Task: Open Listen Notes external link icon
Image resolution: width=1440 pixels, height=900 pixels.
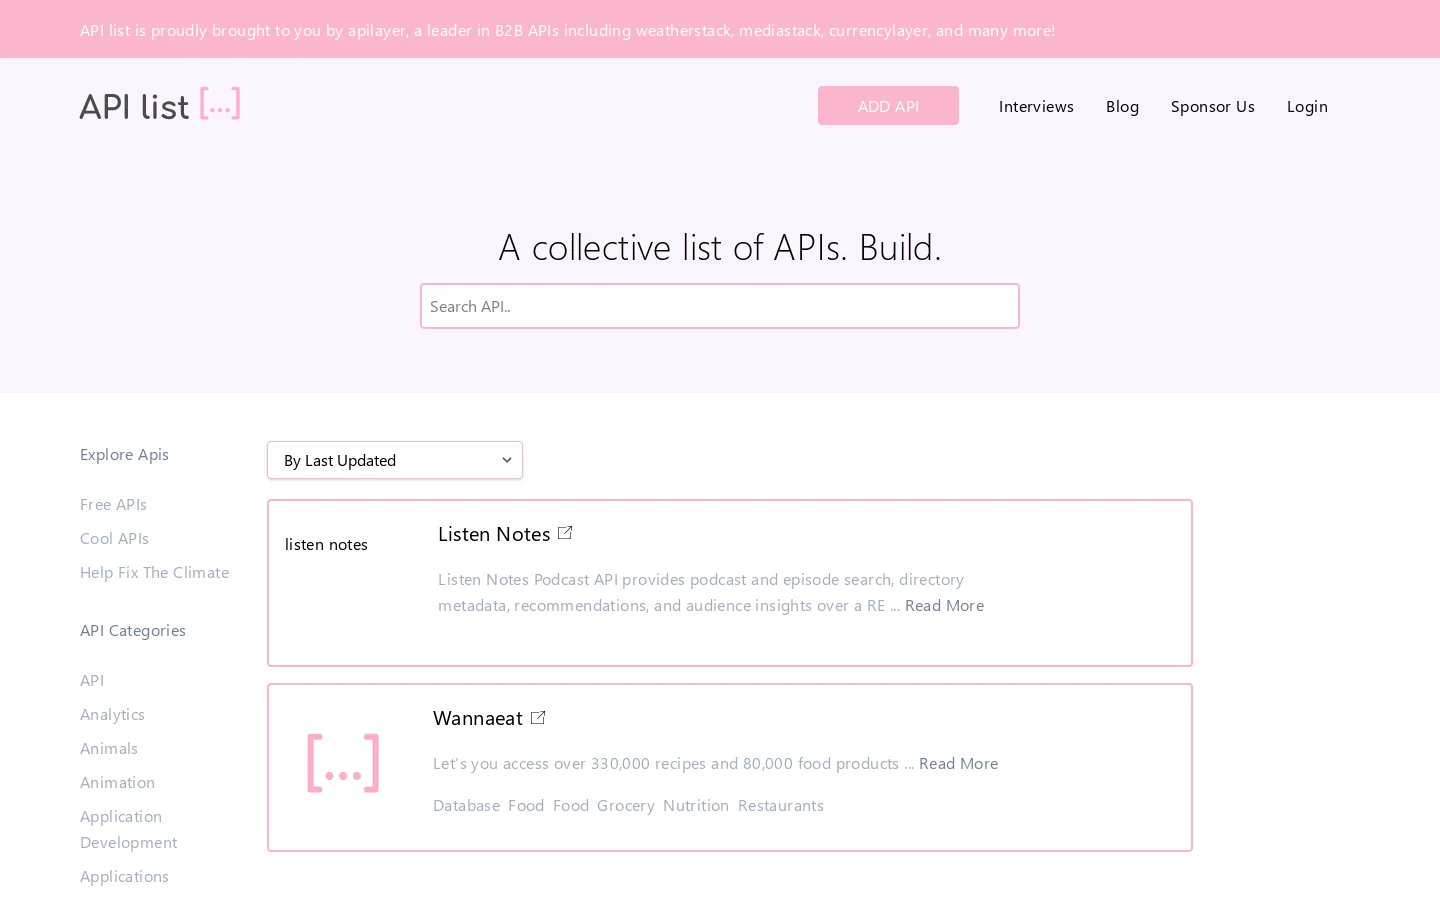Action: (565, 533)
